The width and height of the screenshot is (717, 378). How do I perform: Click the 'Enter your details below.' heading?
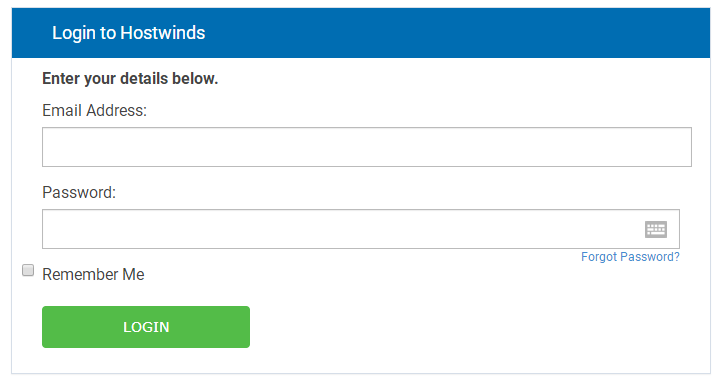[130, 79]
